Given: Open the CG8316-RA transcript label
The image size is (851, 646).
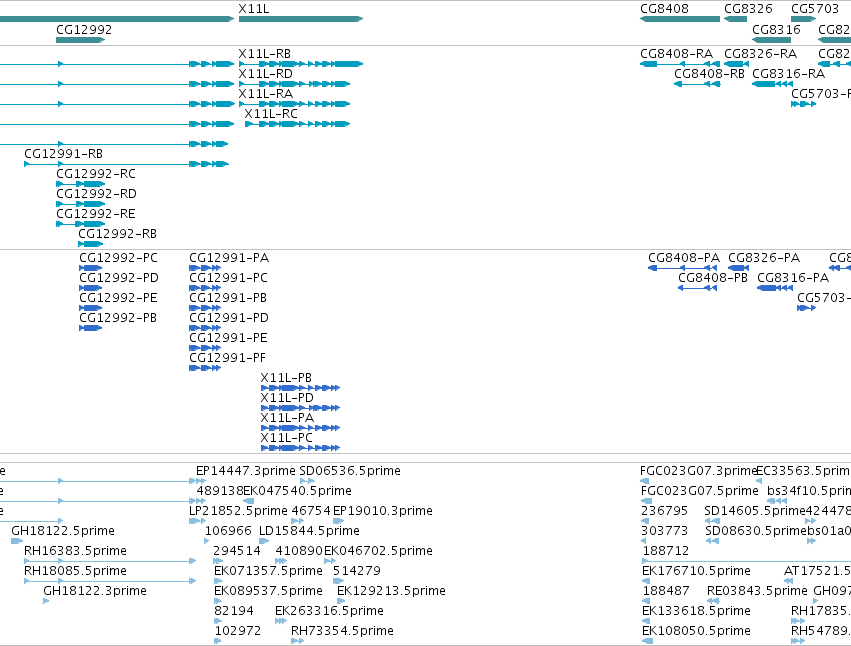Looking at the screenshot, I should click(x=789, y=73).
